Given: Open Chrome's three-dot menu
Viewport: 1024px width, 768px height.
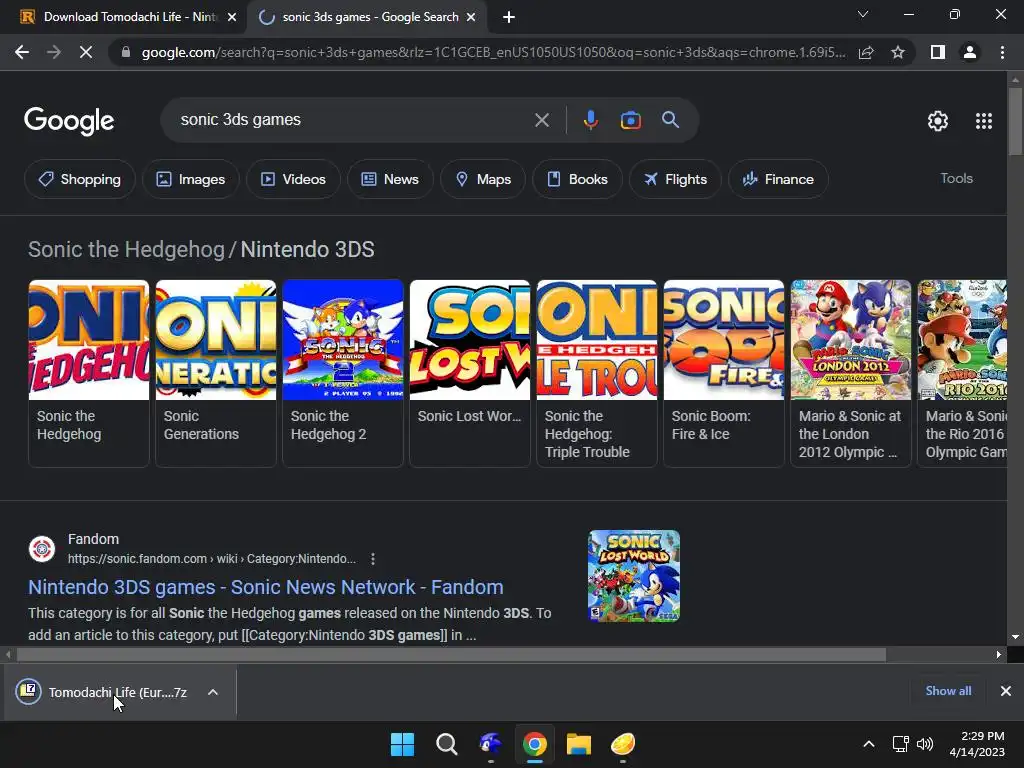Looking at the screenshot, I should (1002, 52).
